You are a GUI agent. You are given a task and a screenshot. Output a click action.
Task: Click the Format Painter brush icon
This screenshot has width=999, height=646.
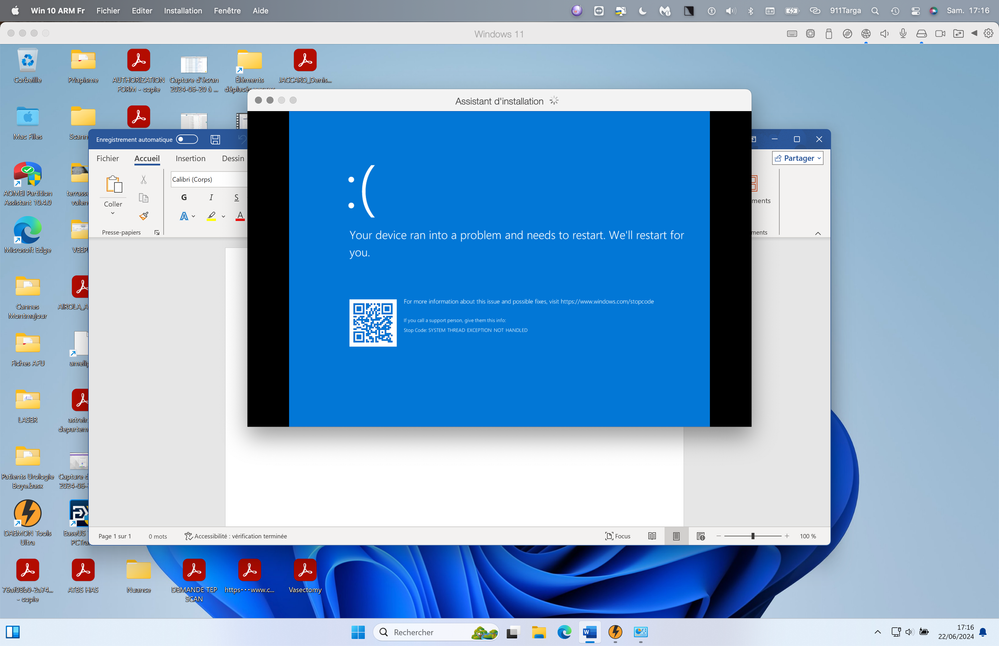(144, 216)
